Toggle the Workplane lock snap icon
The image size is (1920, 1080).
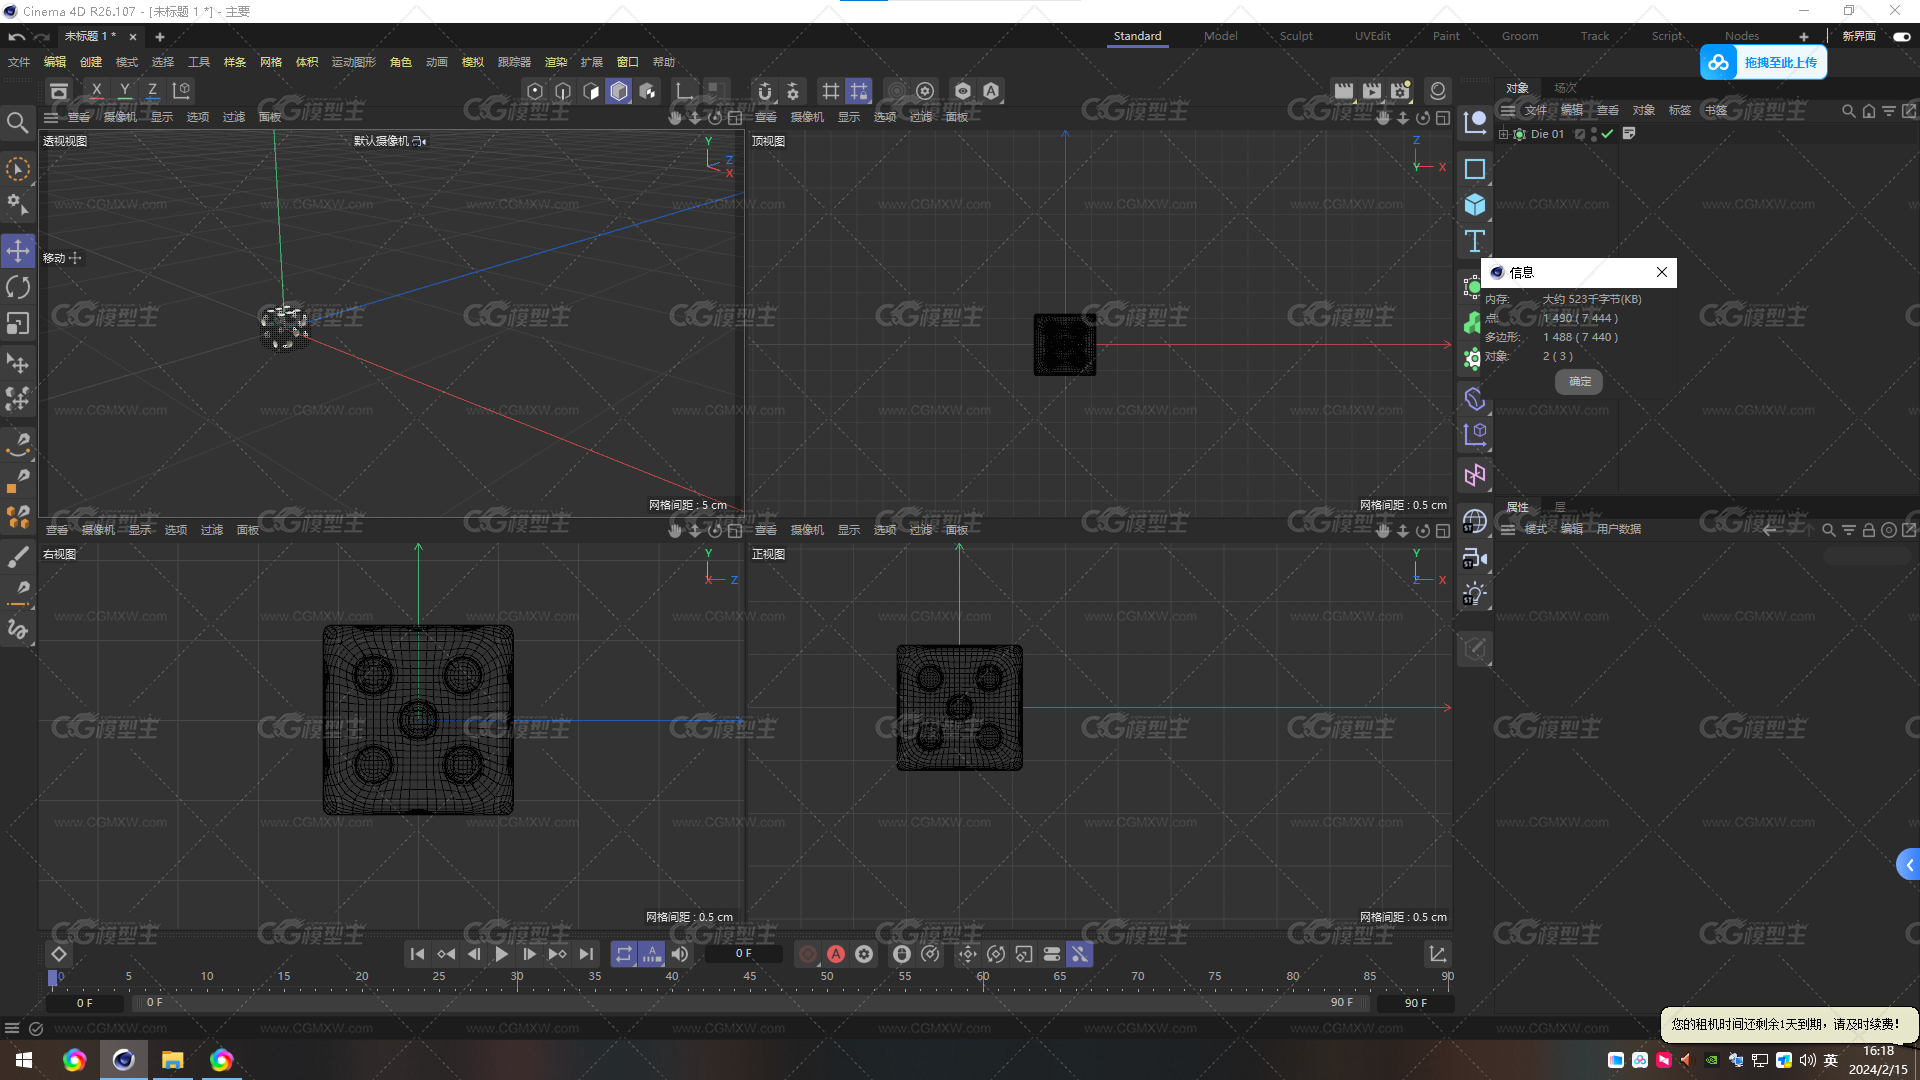coord(859,91)
